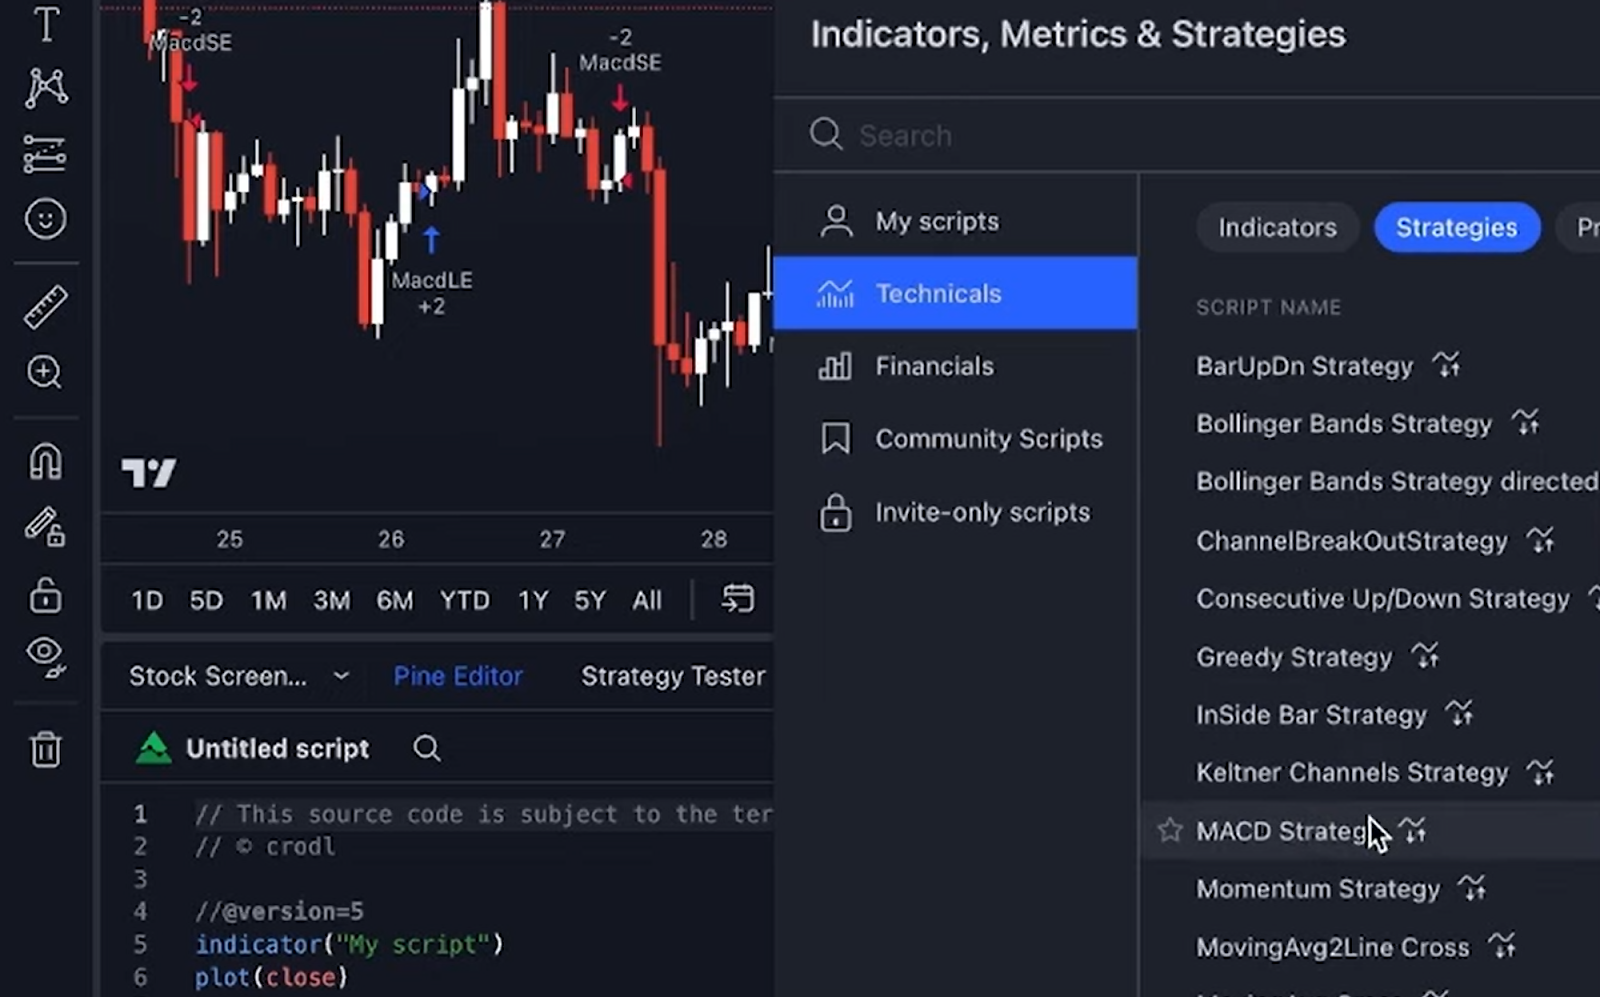The height and width of the screenshot is (997, 1600).
Task: Switch to the Strategies tab
Action: click(x=1457, y=227)
